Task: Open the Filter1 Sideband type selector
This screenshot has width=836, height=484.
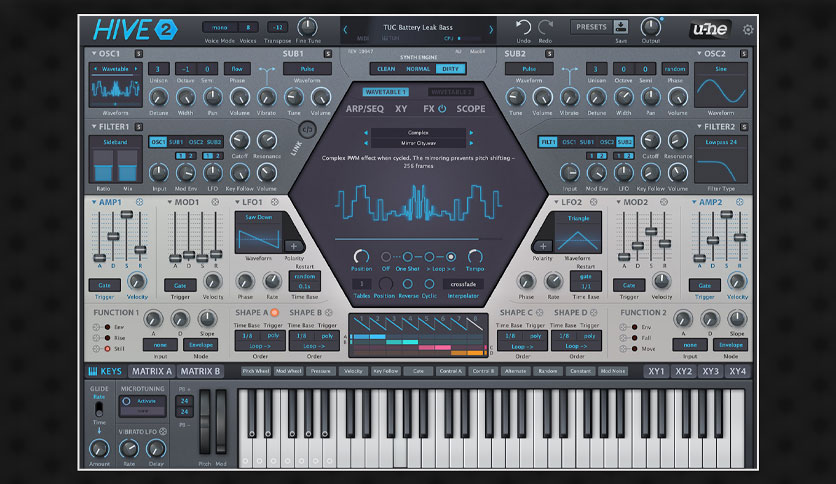Action: [x=115, y=142]
